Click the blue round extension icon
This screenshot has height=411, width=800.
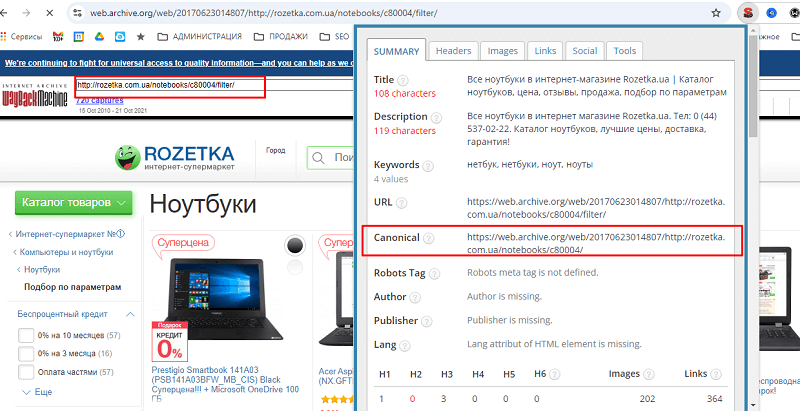(771, 13)
